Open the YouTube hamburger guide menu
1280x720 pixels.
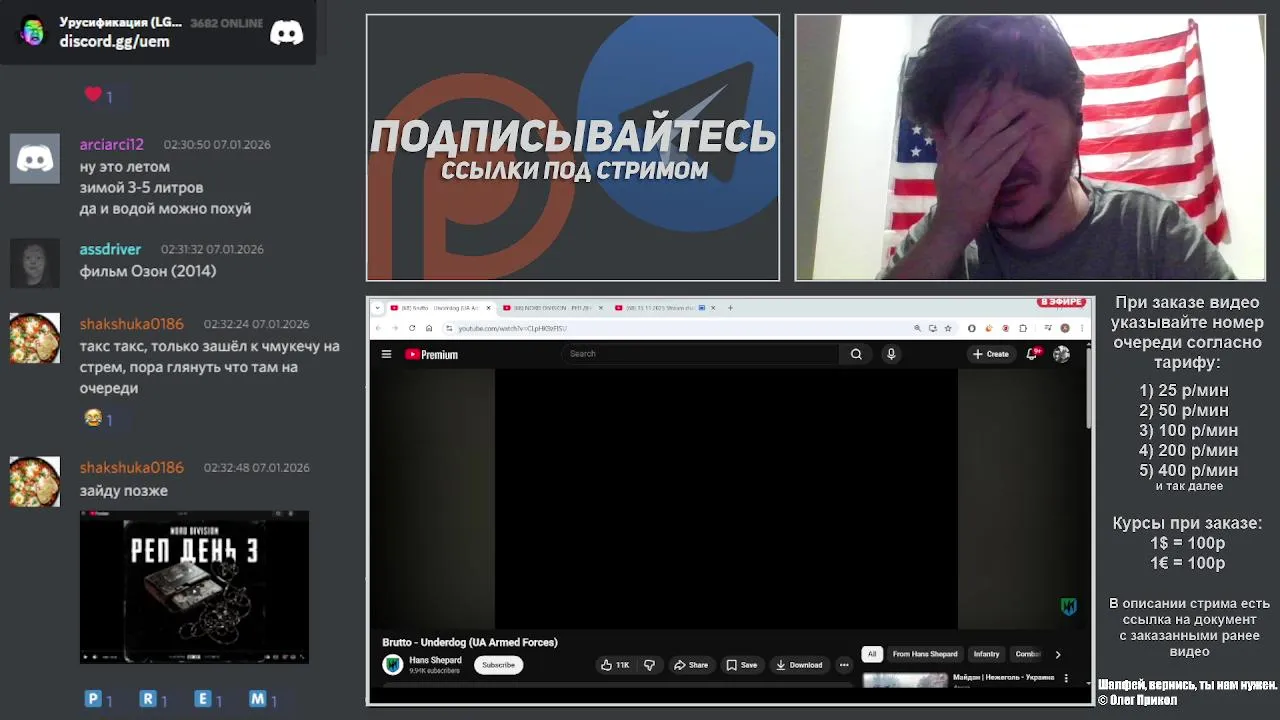386,354
